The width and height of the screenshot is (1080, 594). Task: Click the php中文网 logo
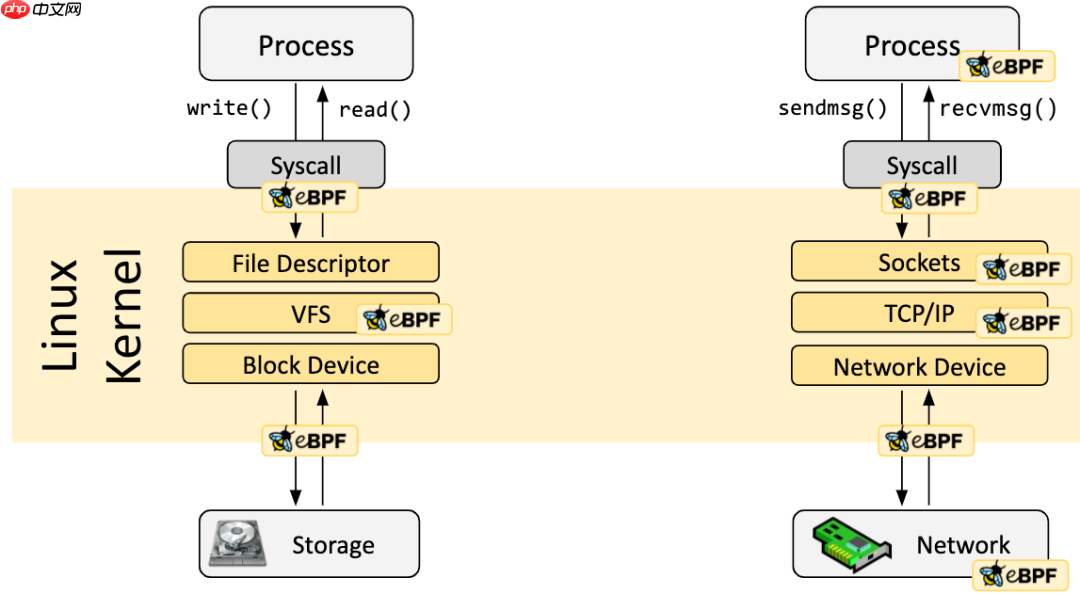point(42,10)
